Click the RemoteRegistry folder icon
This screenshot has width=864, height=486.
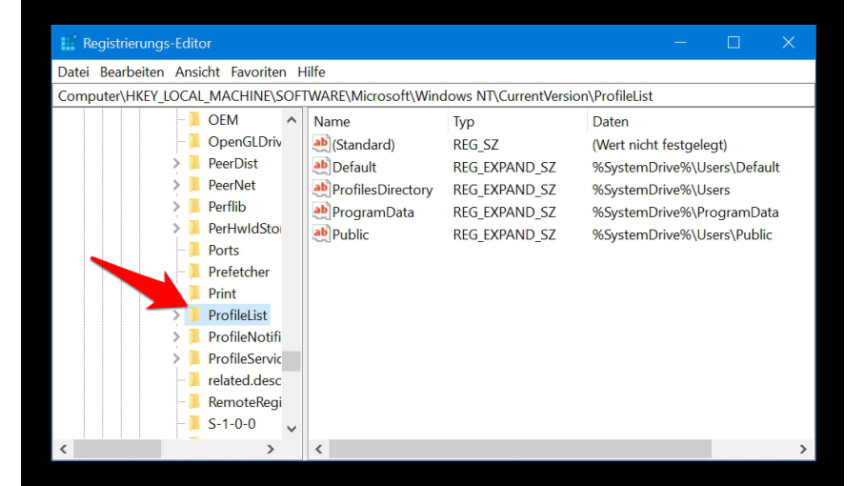(x=195, y=402)
